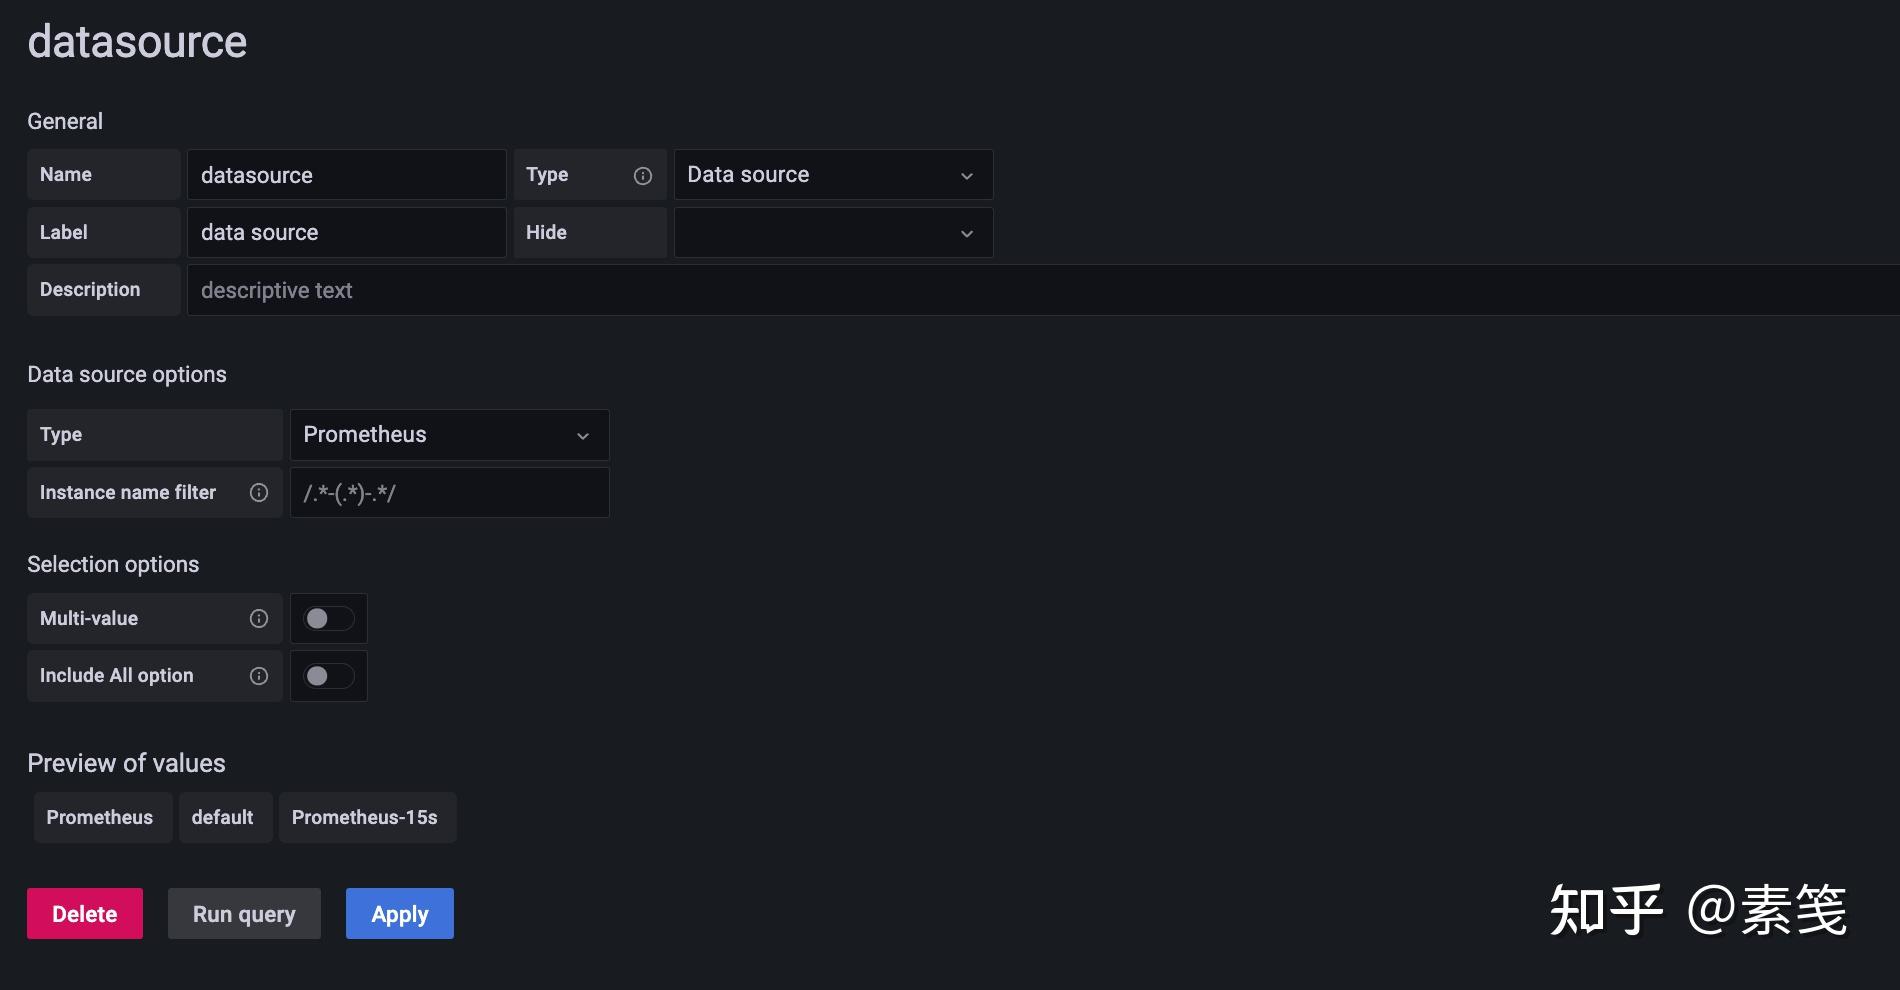Select the Prometheus preview value
The height and width of the screenshot is (990, 1900).
pyautogui.click(x=100, y=818)
